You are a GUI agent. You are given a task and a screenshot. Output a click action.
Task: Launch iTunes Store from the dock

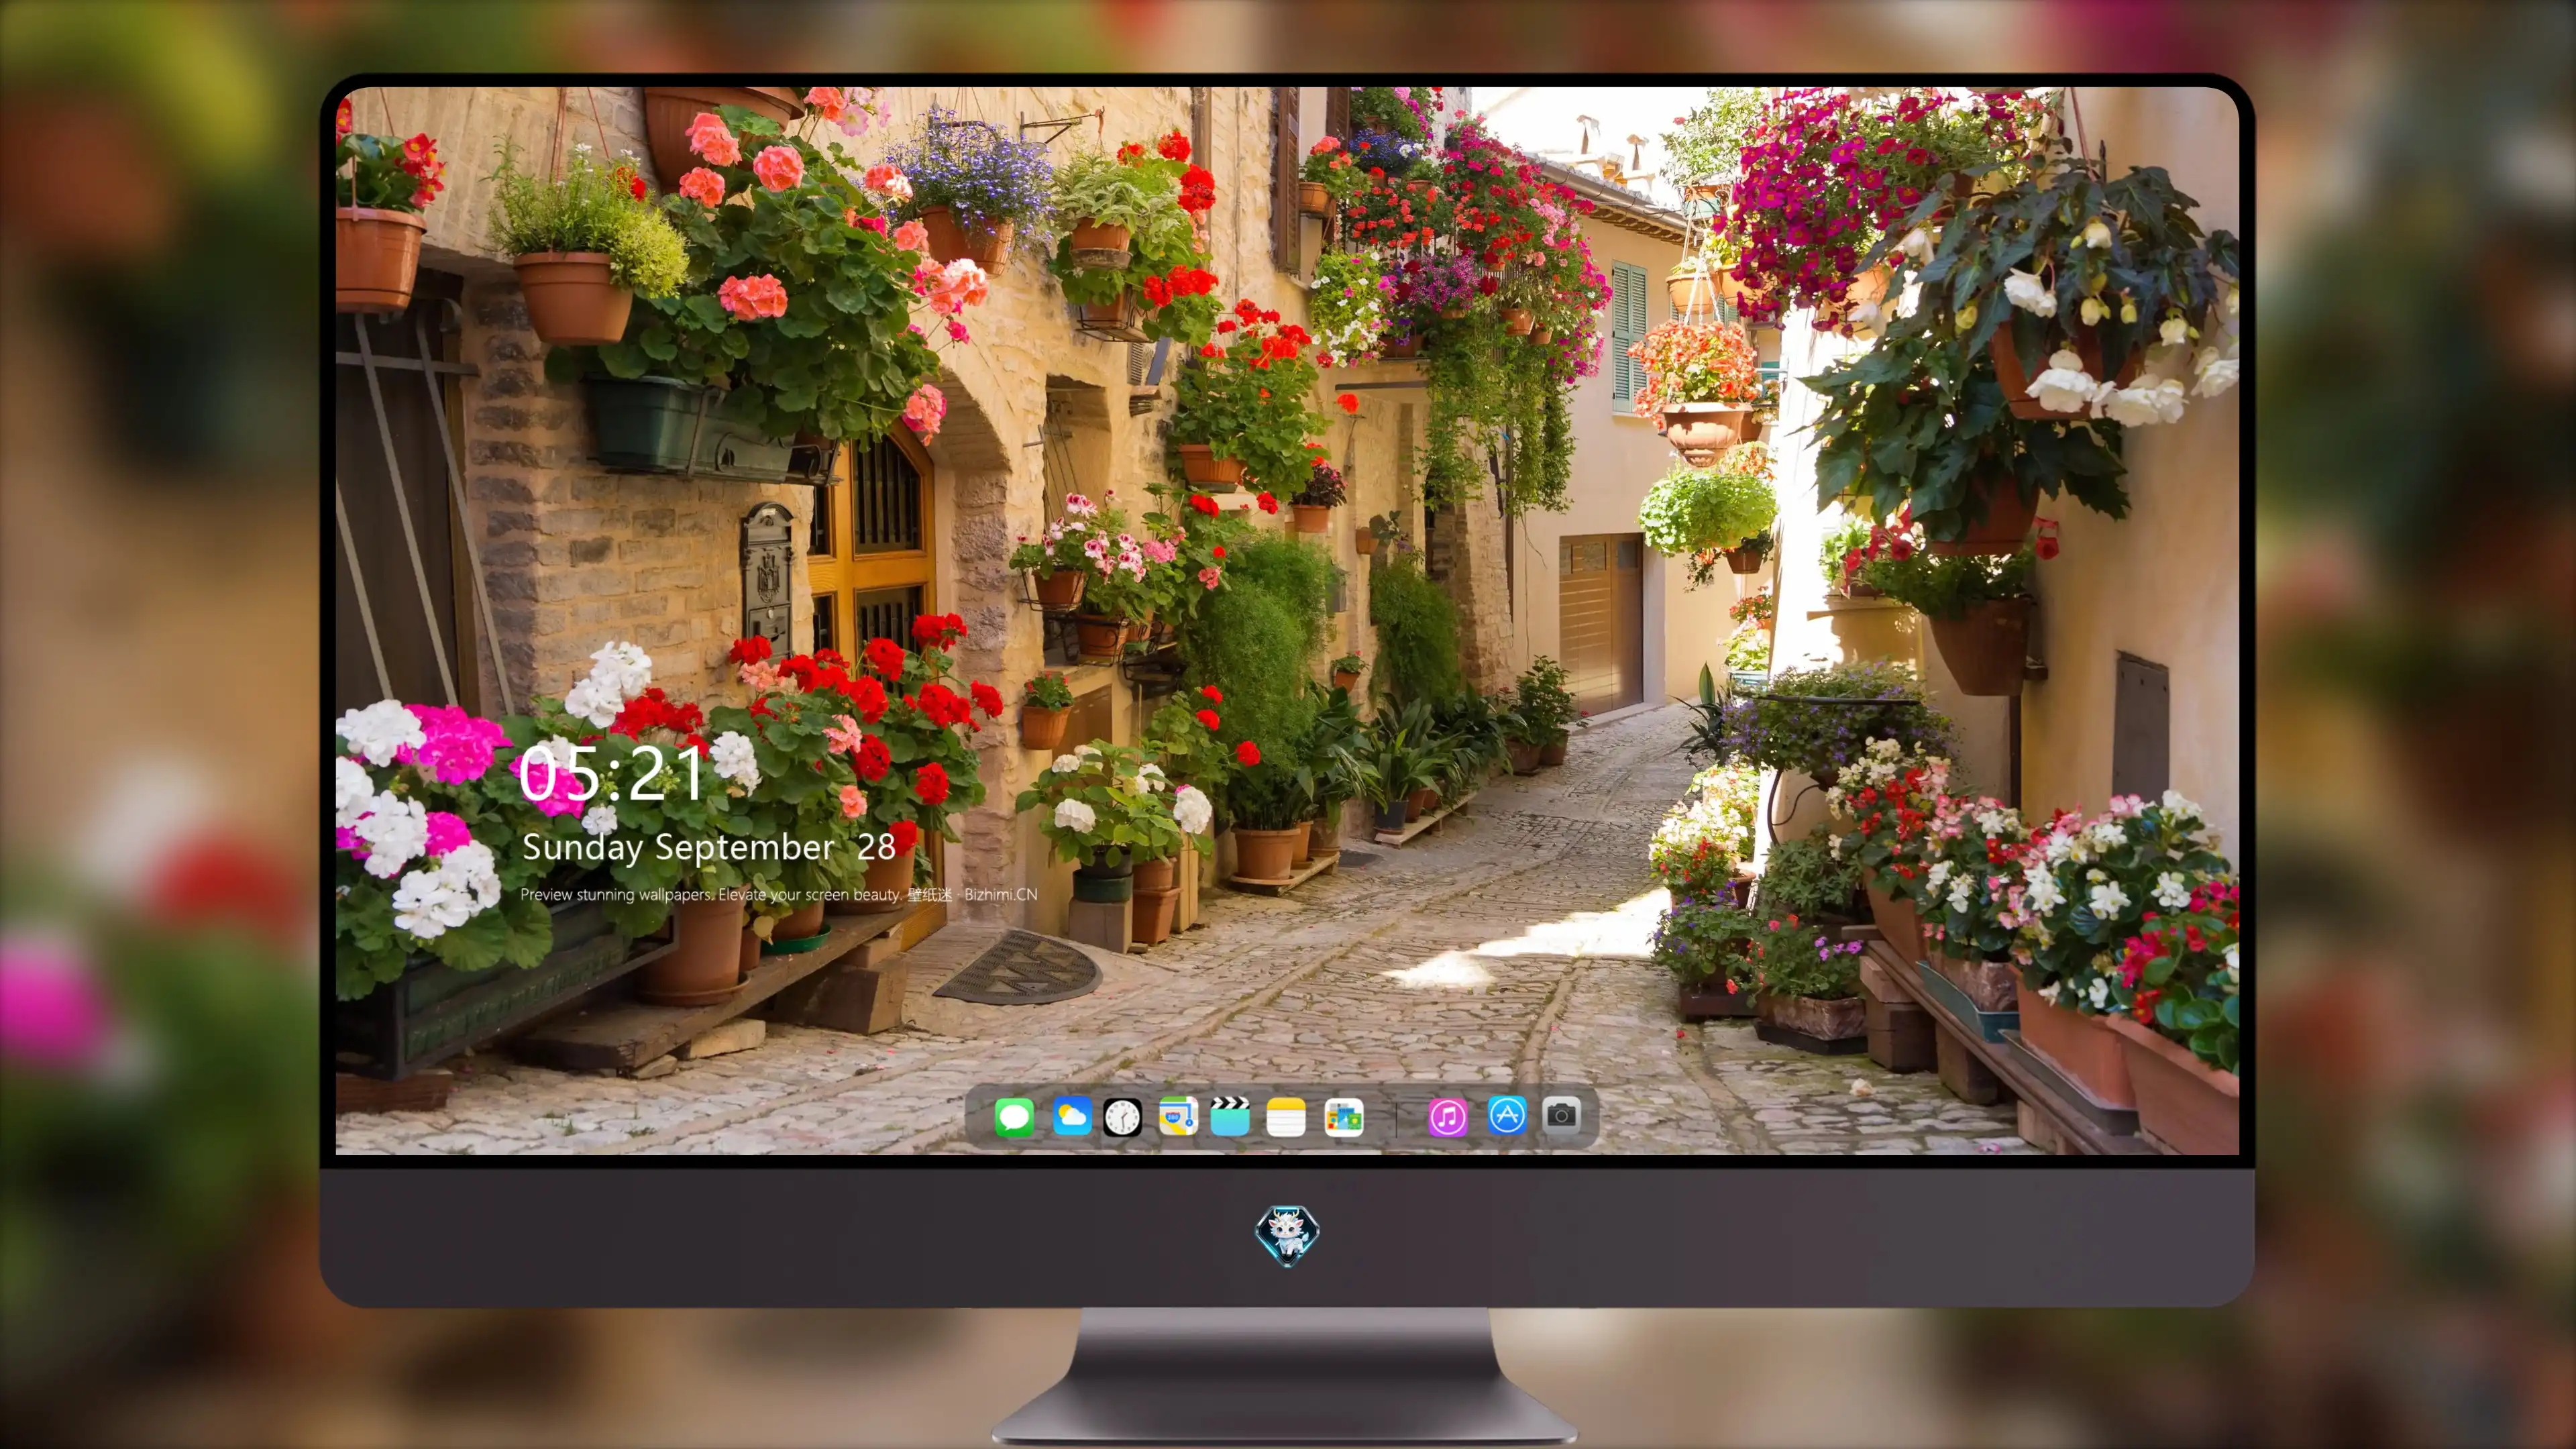pos(1448,1117)
